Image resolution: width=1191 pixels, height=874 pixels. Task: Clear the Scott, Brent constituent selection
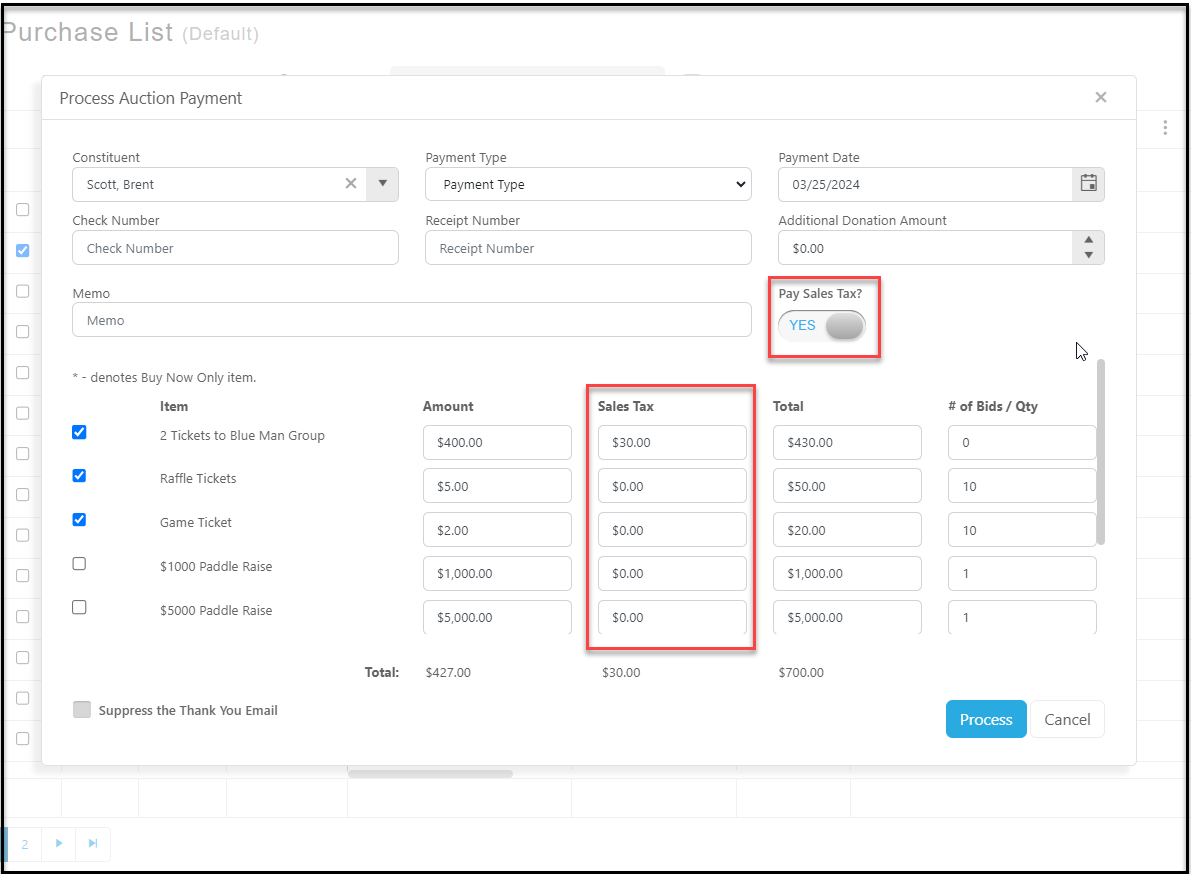pyautogui.click(x=351, y=184)
